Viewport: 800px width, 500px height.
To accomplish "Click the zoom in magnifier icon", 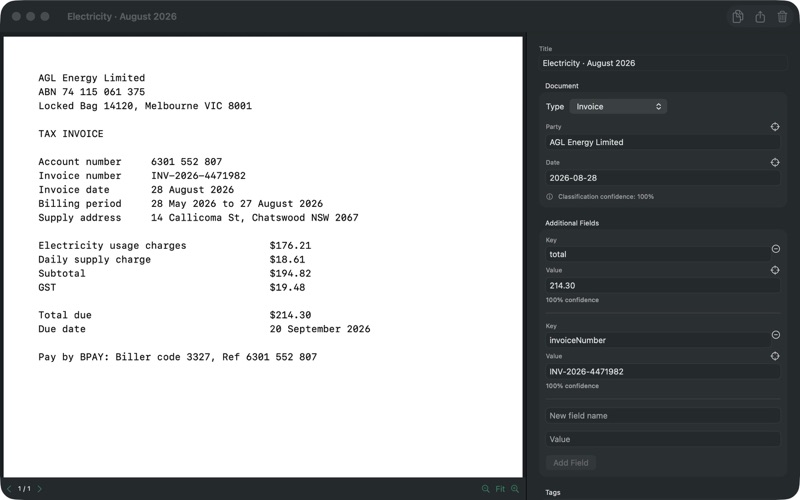I will click(515, 489).
